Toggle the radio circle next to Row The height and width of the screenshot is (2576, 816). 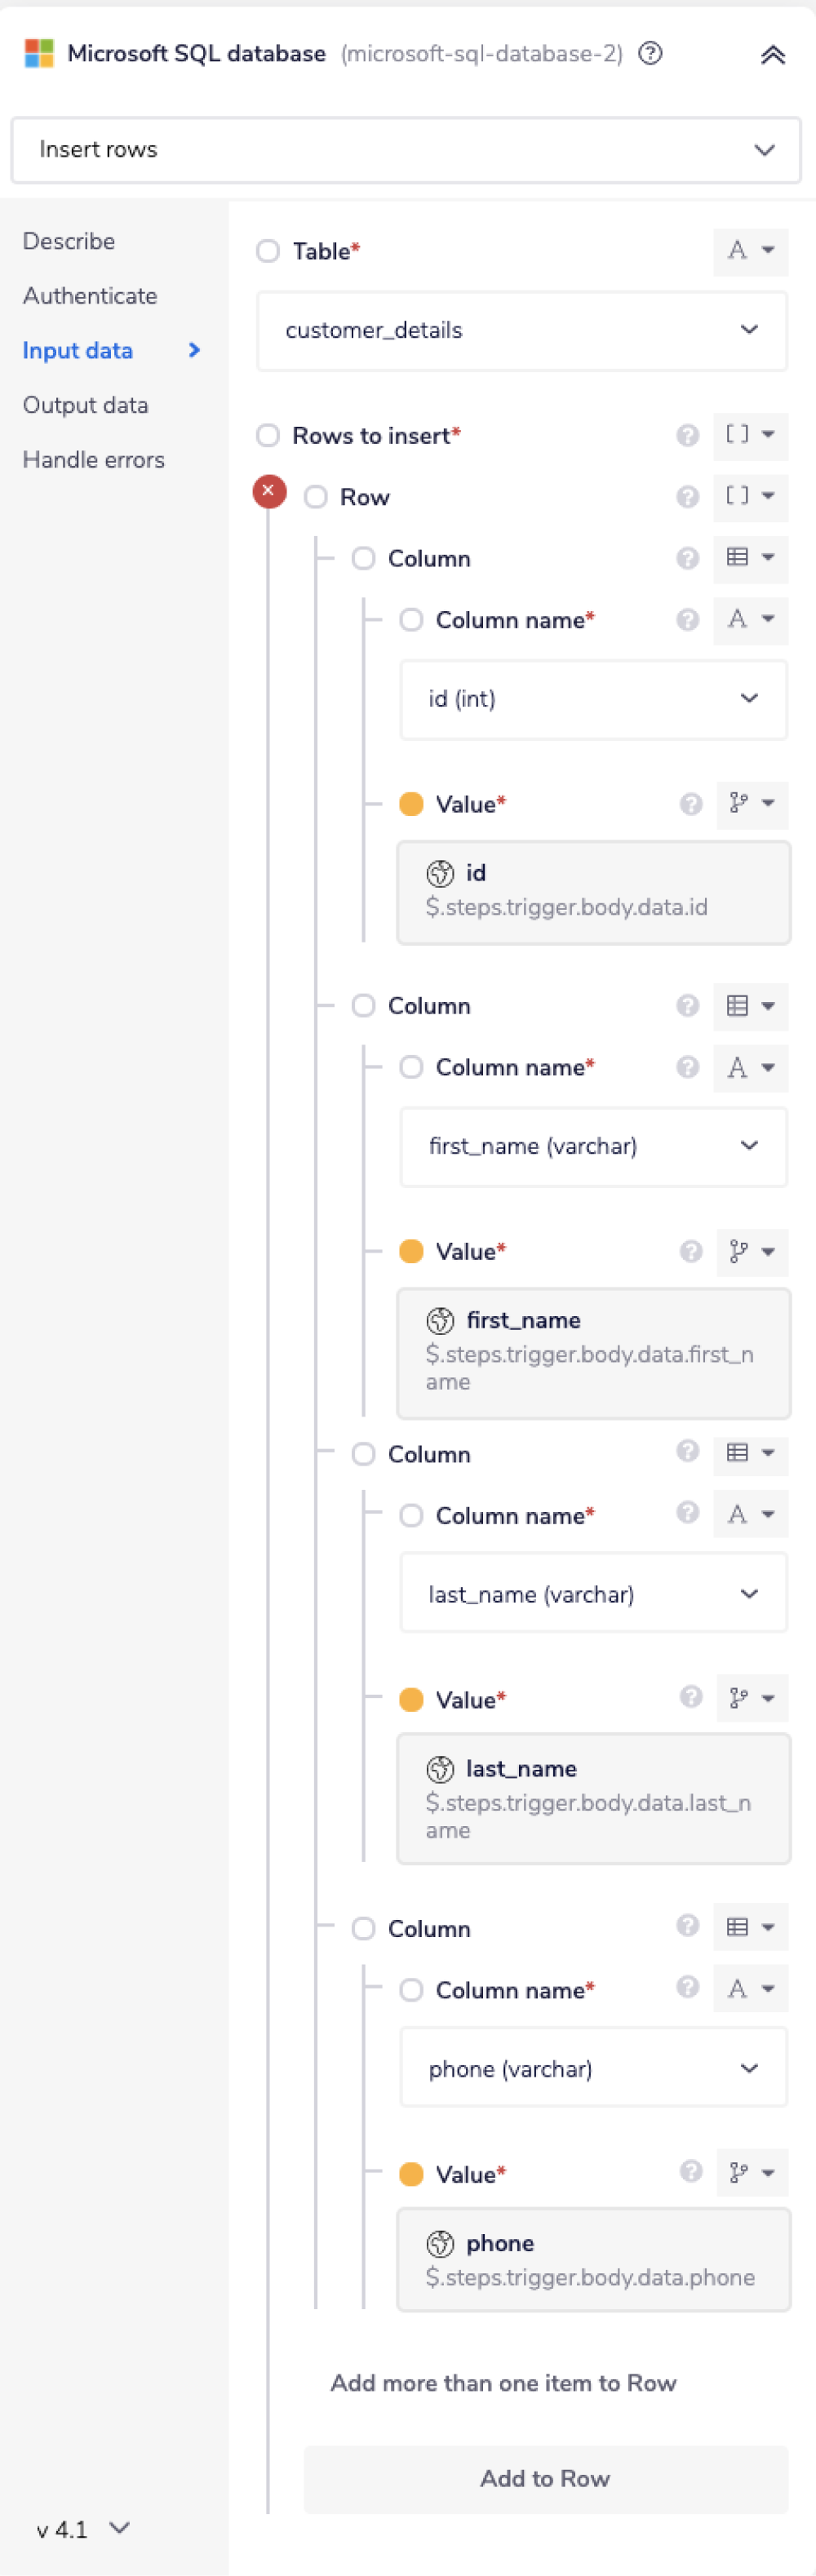pyautogui.click(x=316, y=497)
